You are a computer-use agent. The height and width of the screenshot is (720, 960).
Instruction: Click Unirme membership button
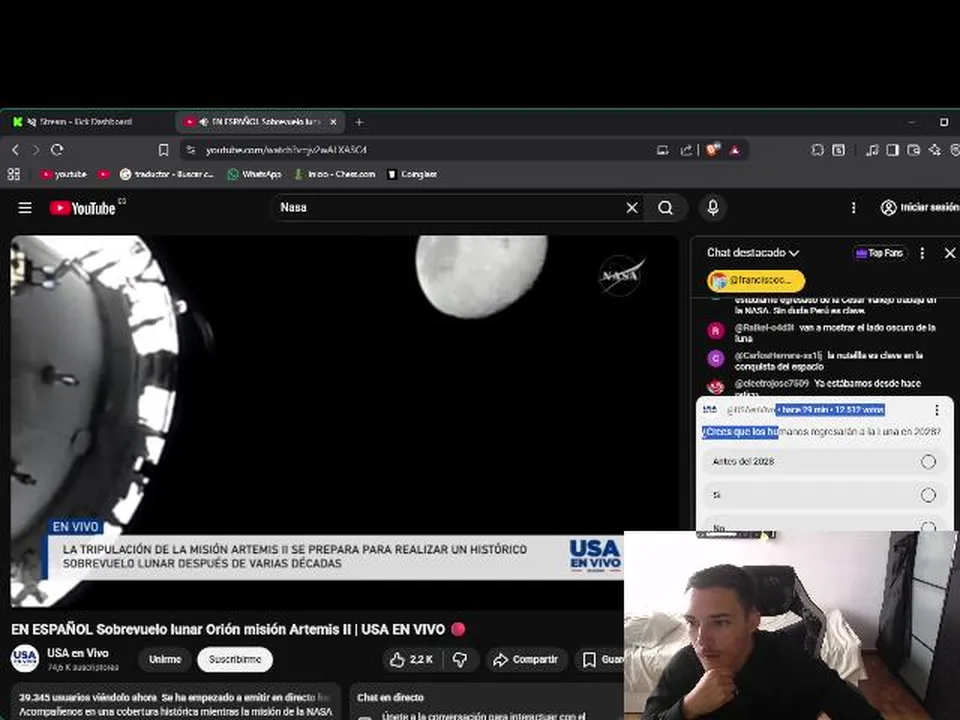[165, 659]
